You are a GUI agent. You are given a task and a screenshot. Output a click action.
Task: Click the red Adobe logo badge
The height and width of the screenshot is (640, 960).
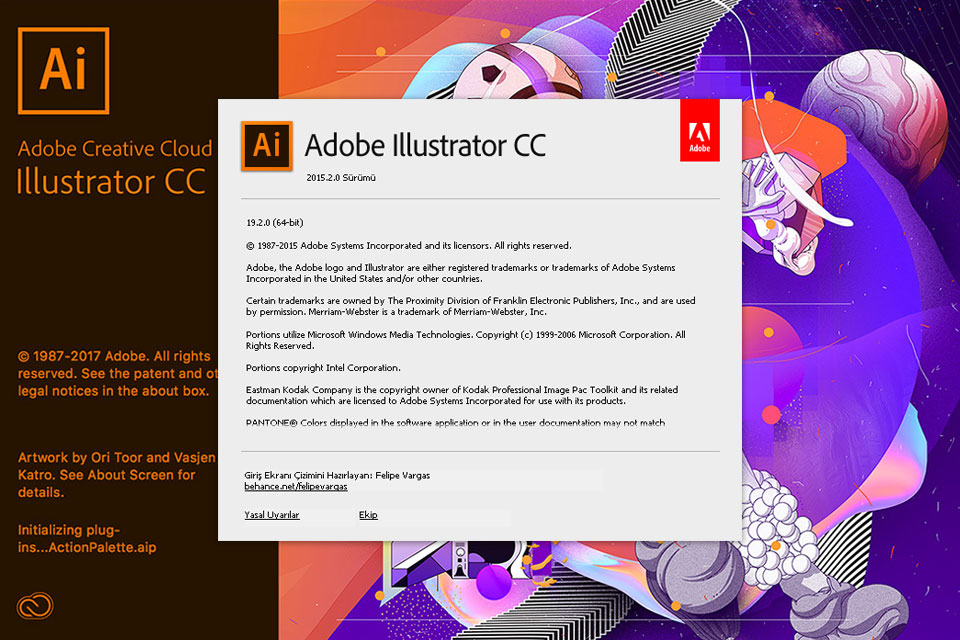699,130
